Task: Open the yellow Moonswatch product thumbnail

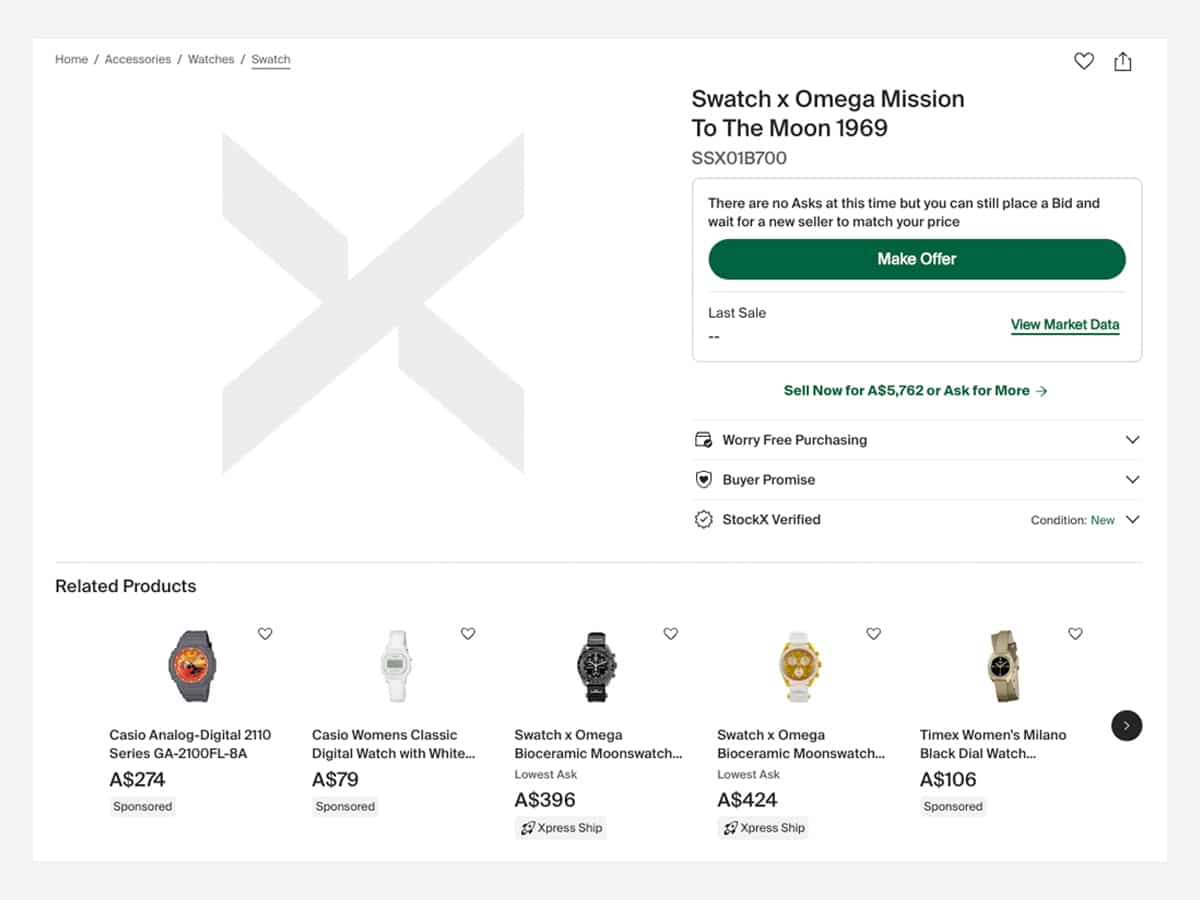Action: click(x=799, y=666)
